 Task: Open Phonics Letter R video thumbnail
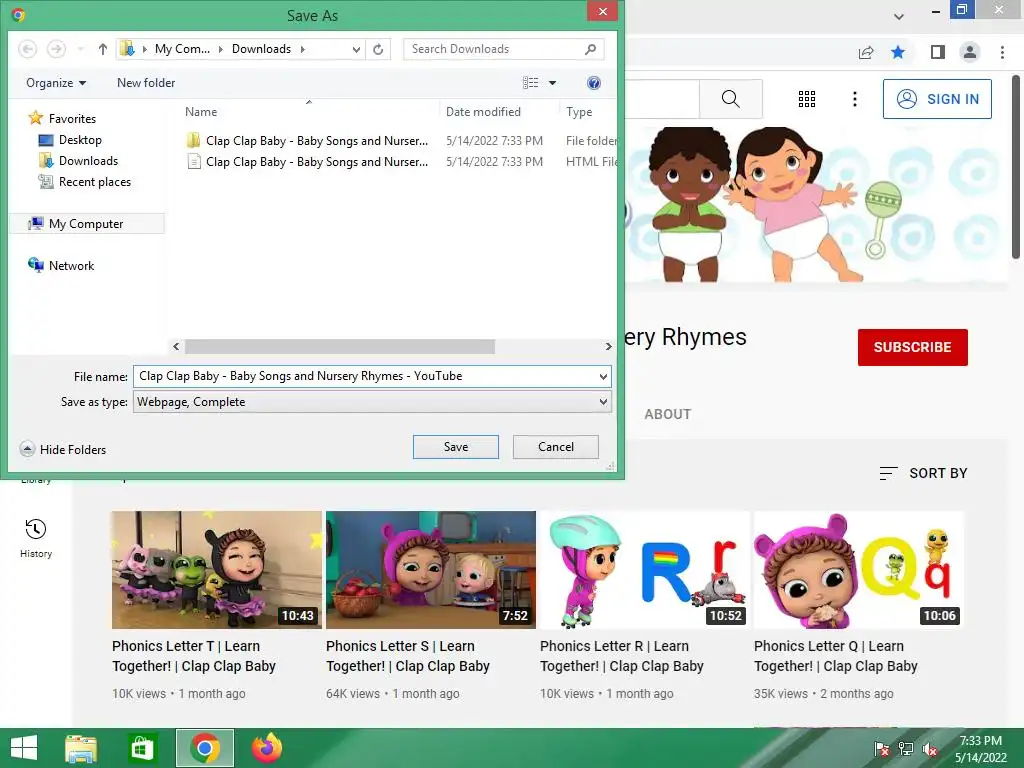(x=645, y=570)
